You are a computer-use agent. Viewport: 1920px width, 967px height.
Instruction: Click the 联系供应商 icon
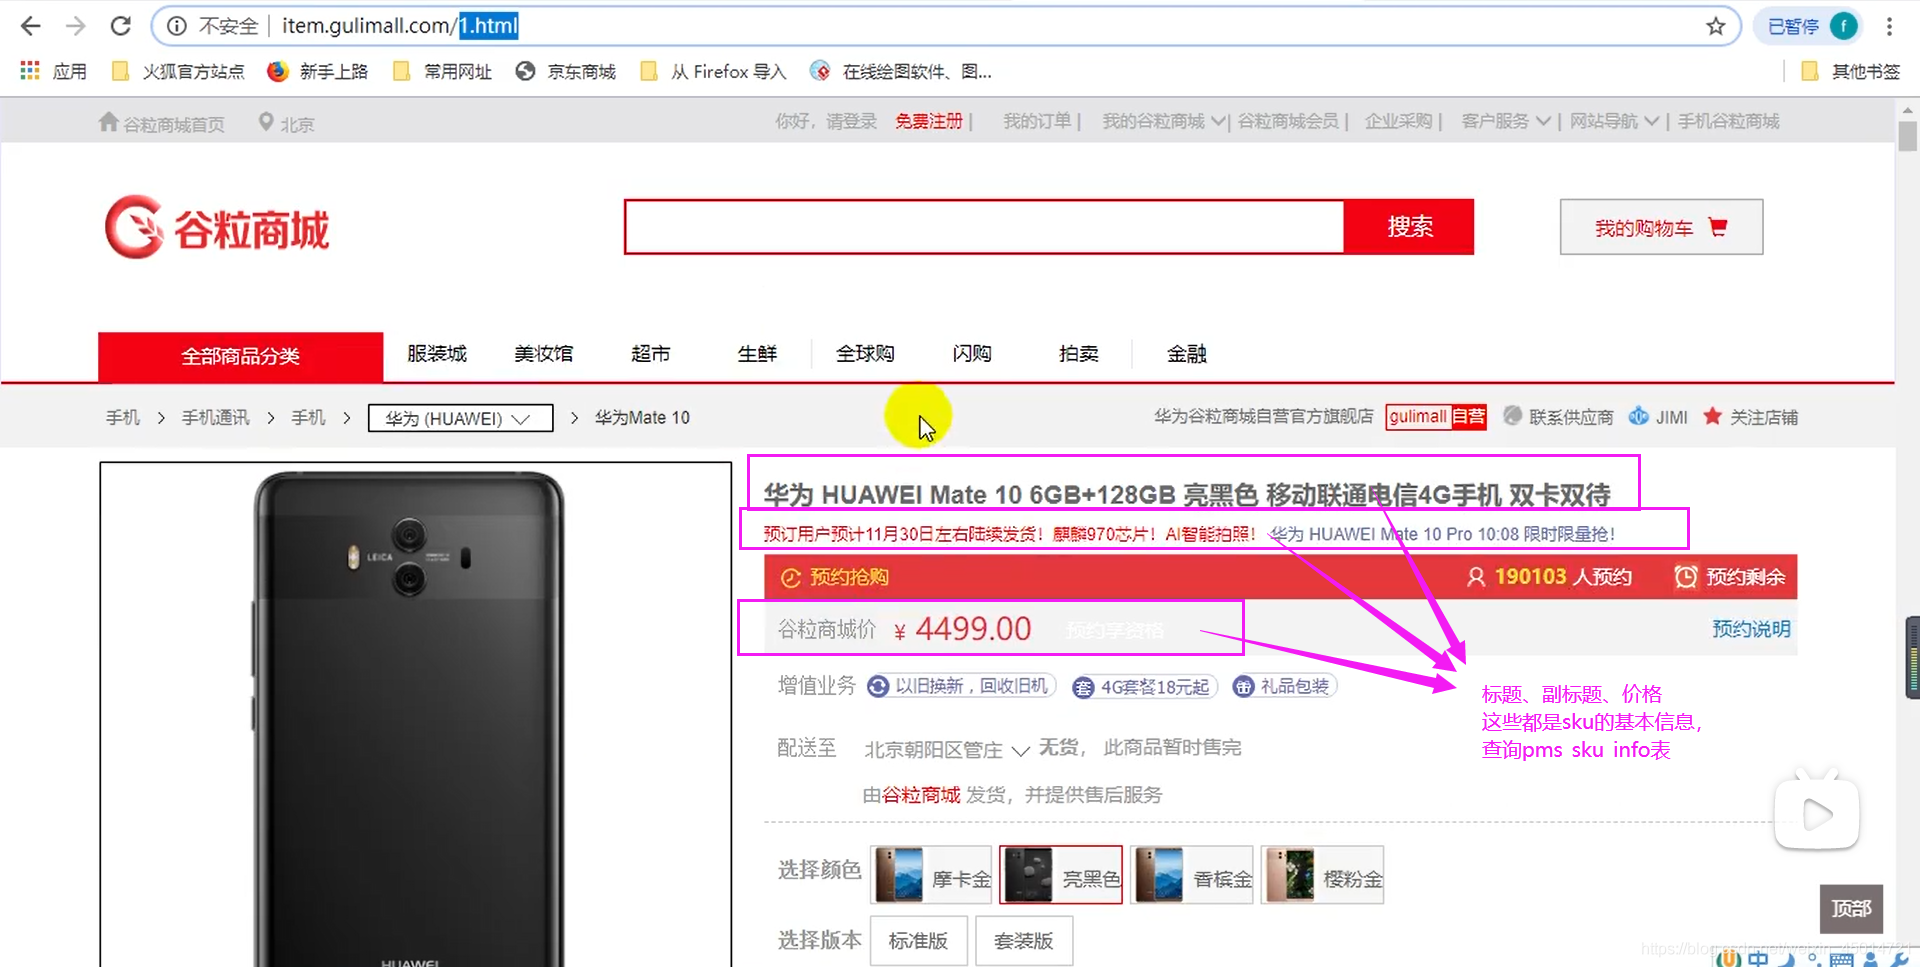(x=1513, y=416)
